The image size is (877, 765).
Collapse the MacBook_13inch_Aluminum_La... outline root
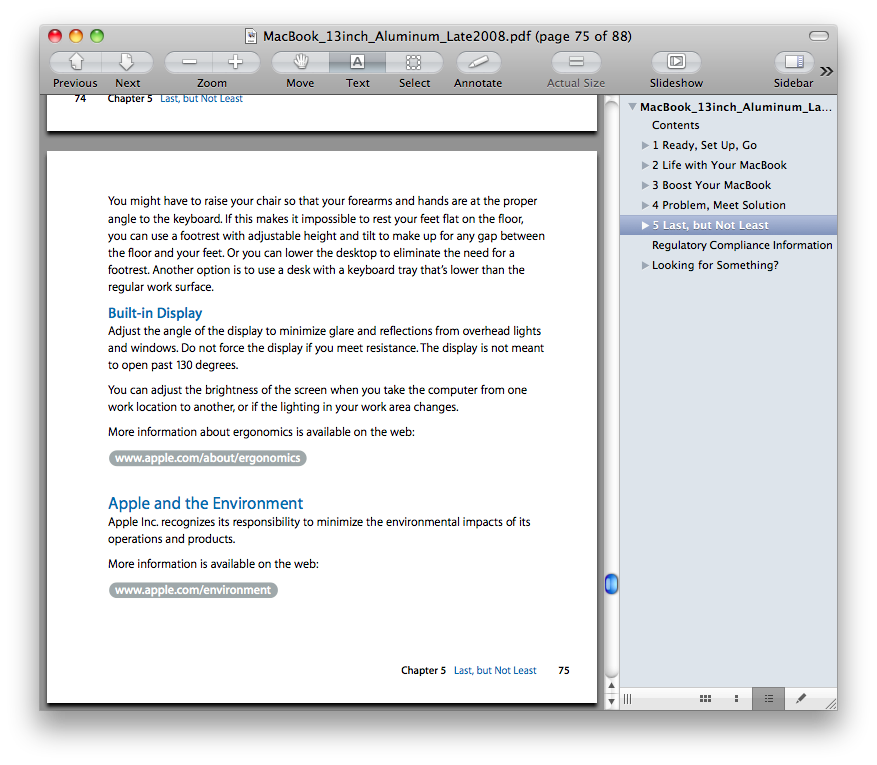point(632,106)
